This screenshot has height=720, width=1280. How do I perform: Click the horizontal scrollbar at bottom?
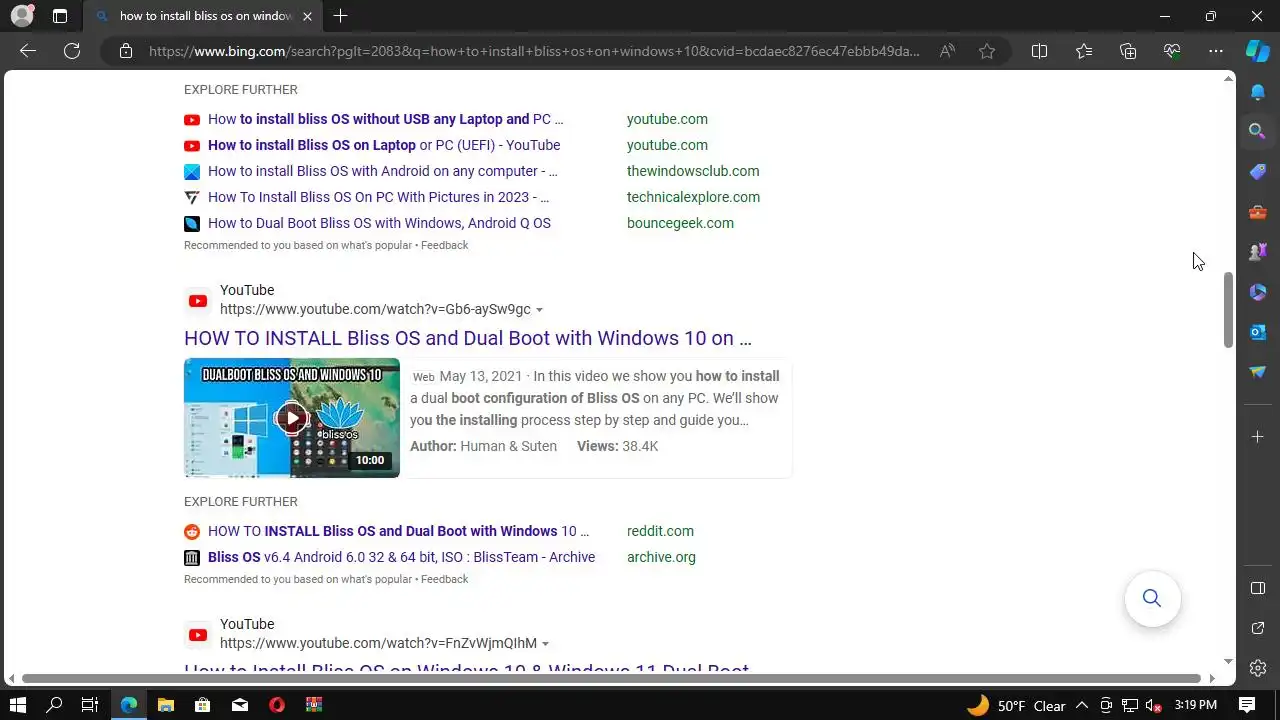[611, 678]
